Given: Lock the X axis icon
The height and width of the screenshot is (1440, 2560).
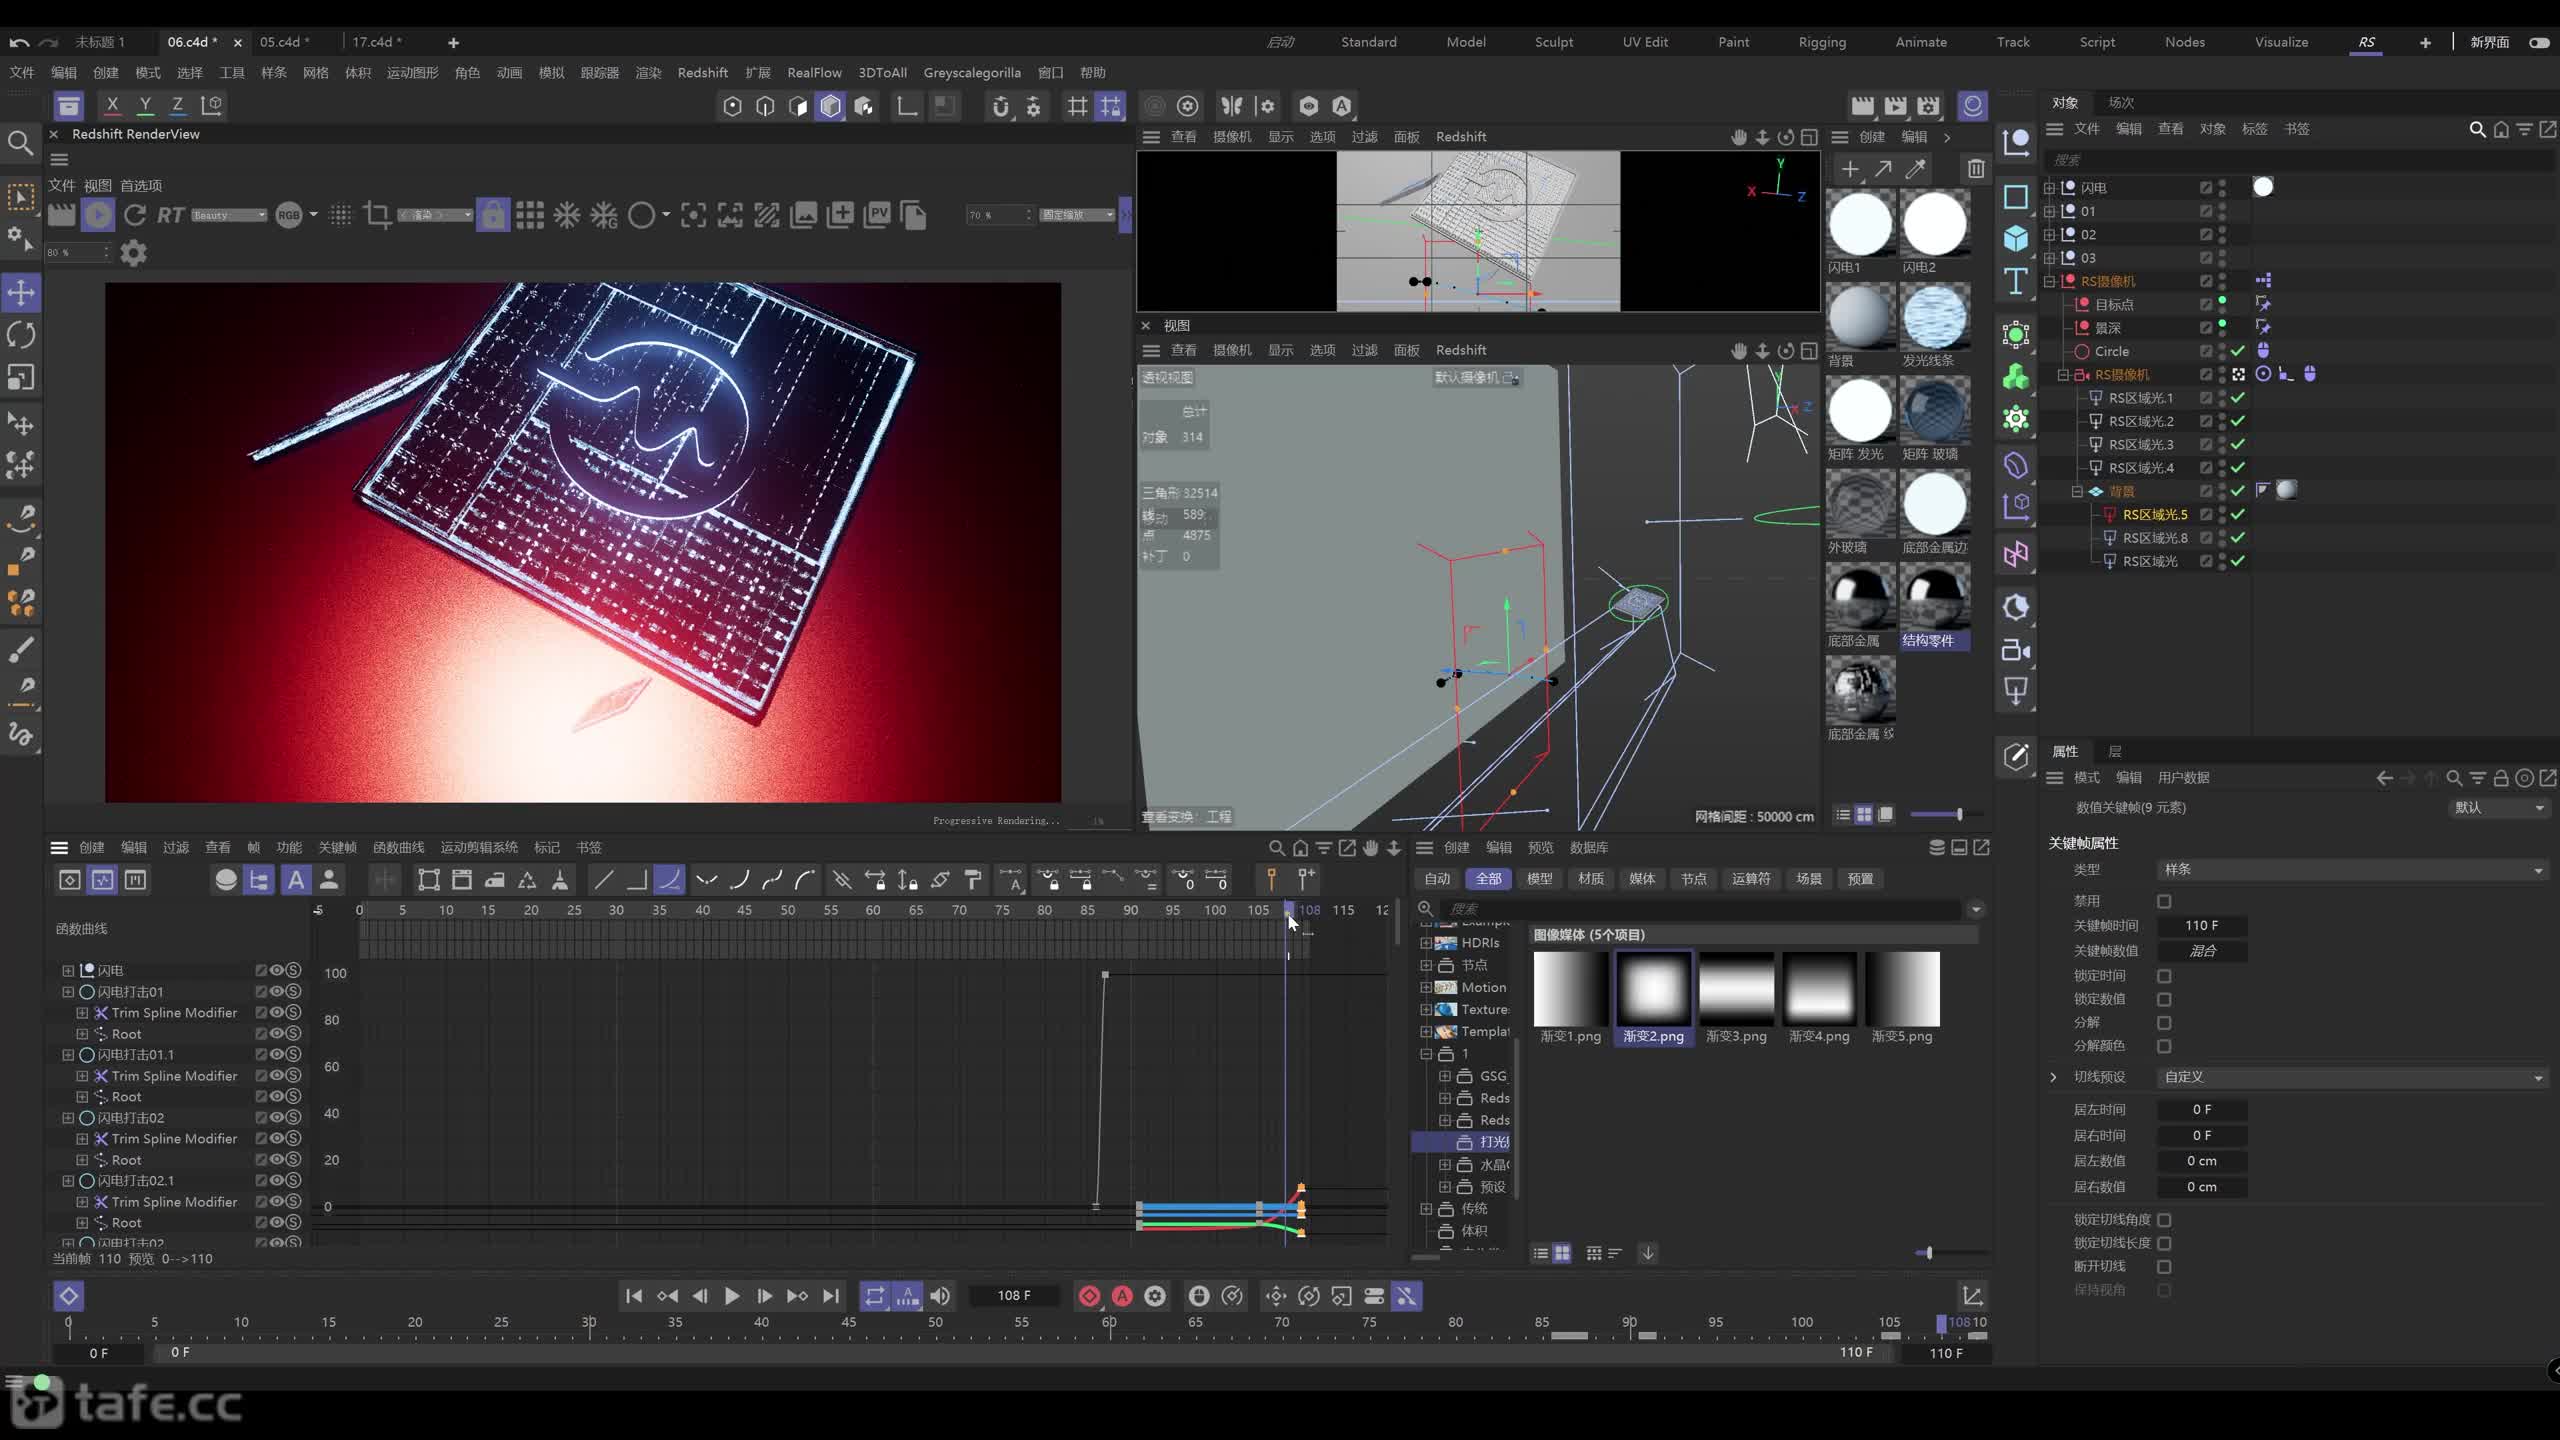Looking at the screenshot, I should coord(112,105).
